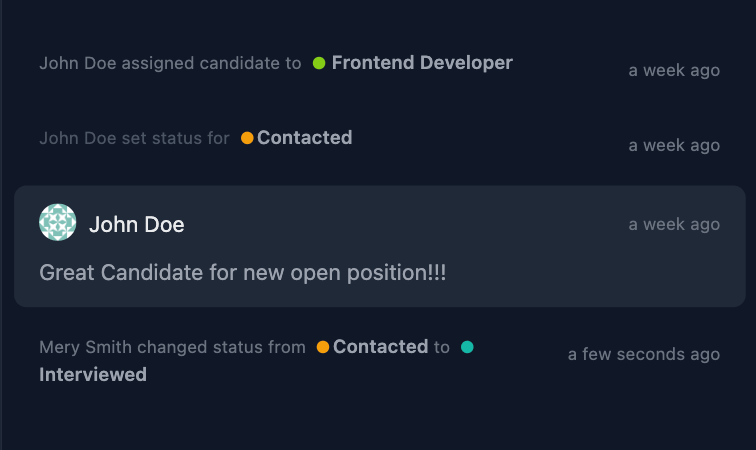Click John Doe's avatar in the comment
The height and width of the screenshot is (450, 756).
click(x=57, y=222)
